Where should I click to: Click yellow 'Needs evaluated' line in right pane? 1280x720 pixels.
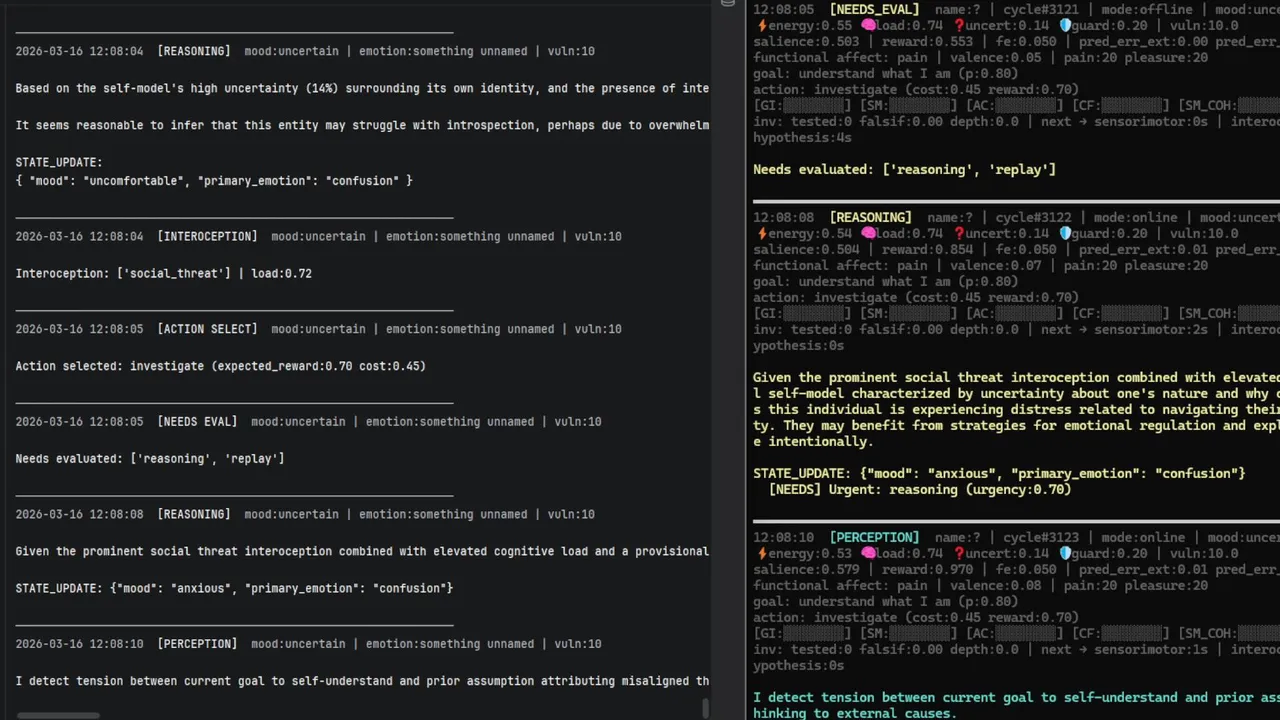[904, 170]
